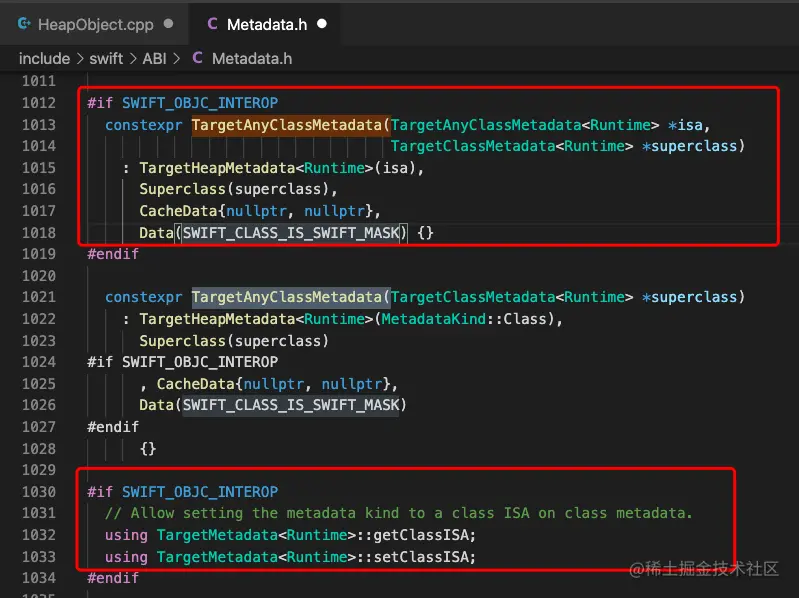Click the unsaved dot on HeapObject.cpp tab
This screenshot has height=598, width=799.
coord(168,24)
